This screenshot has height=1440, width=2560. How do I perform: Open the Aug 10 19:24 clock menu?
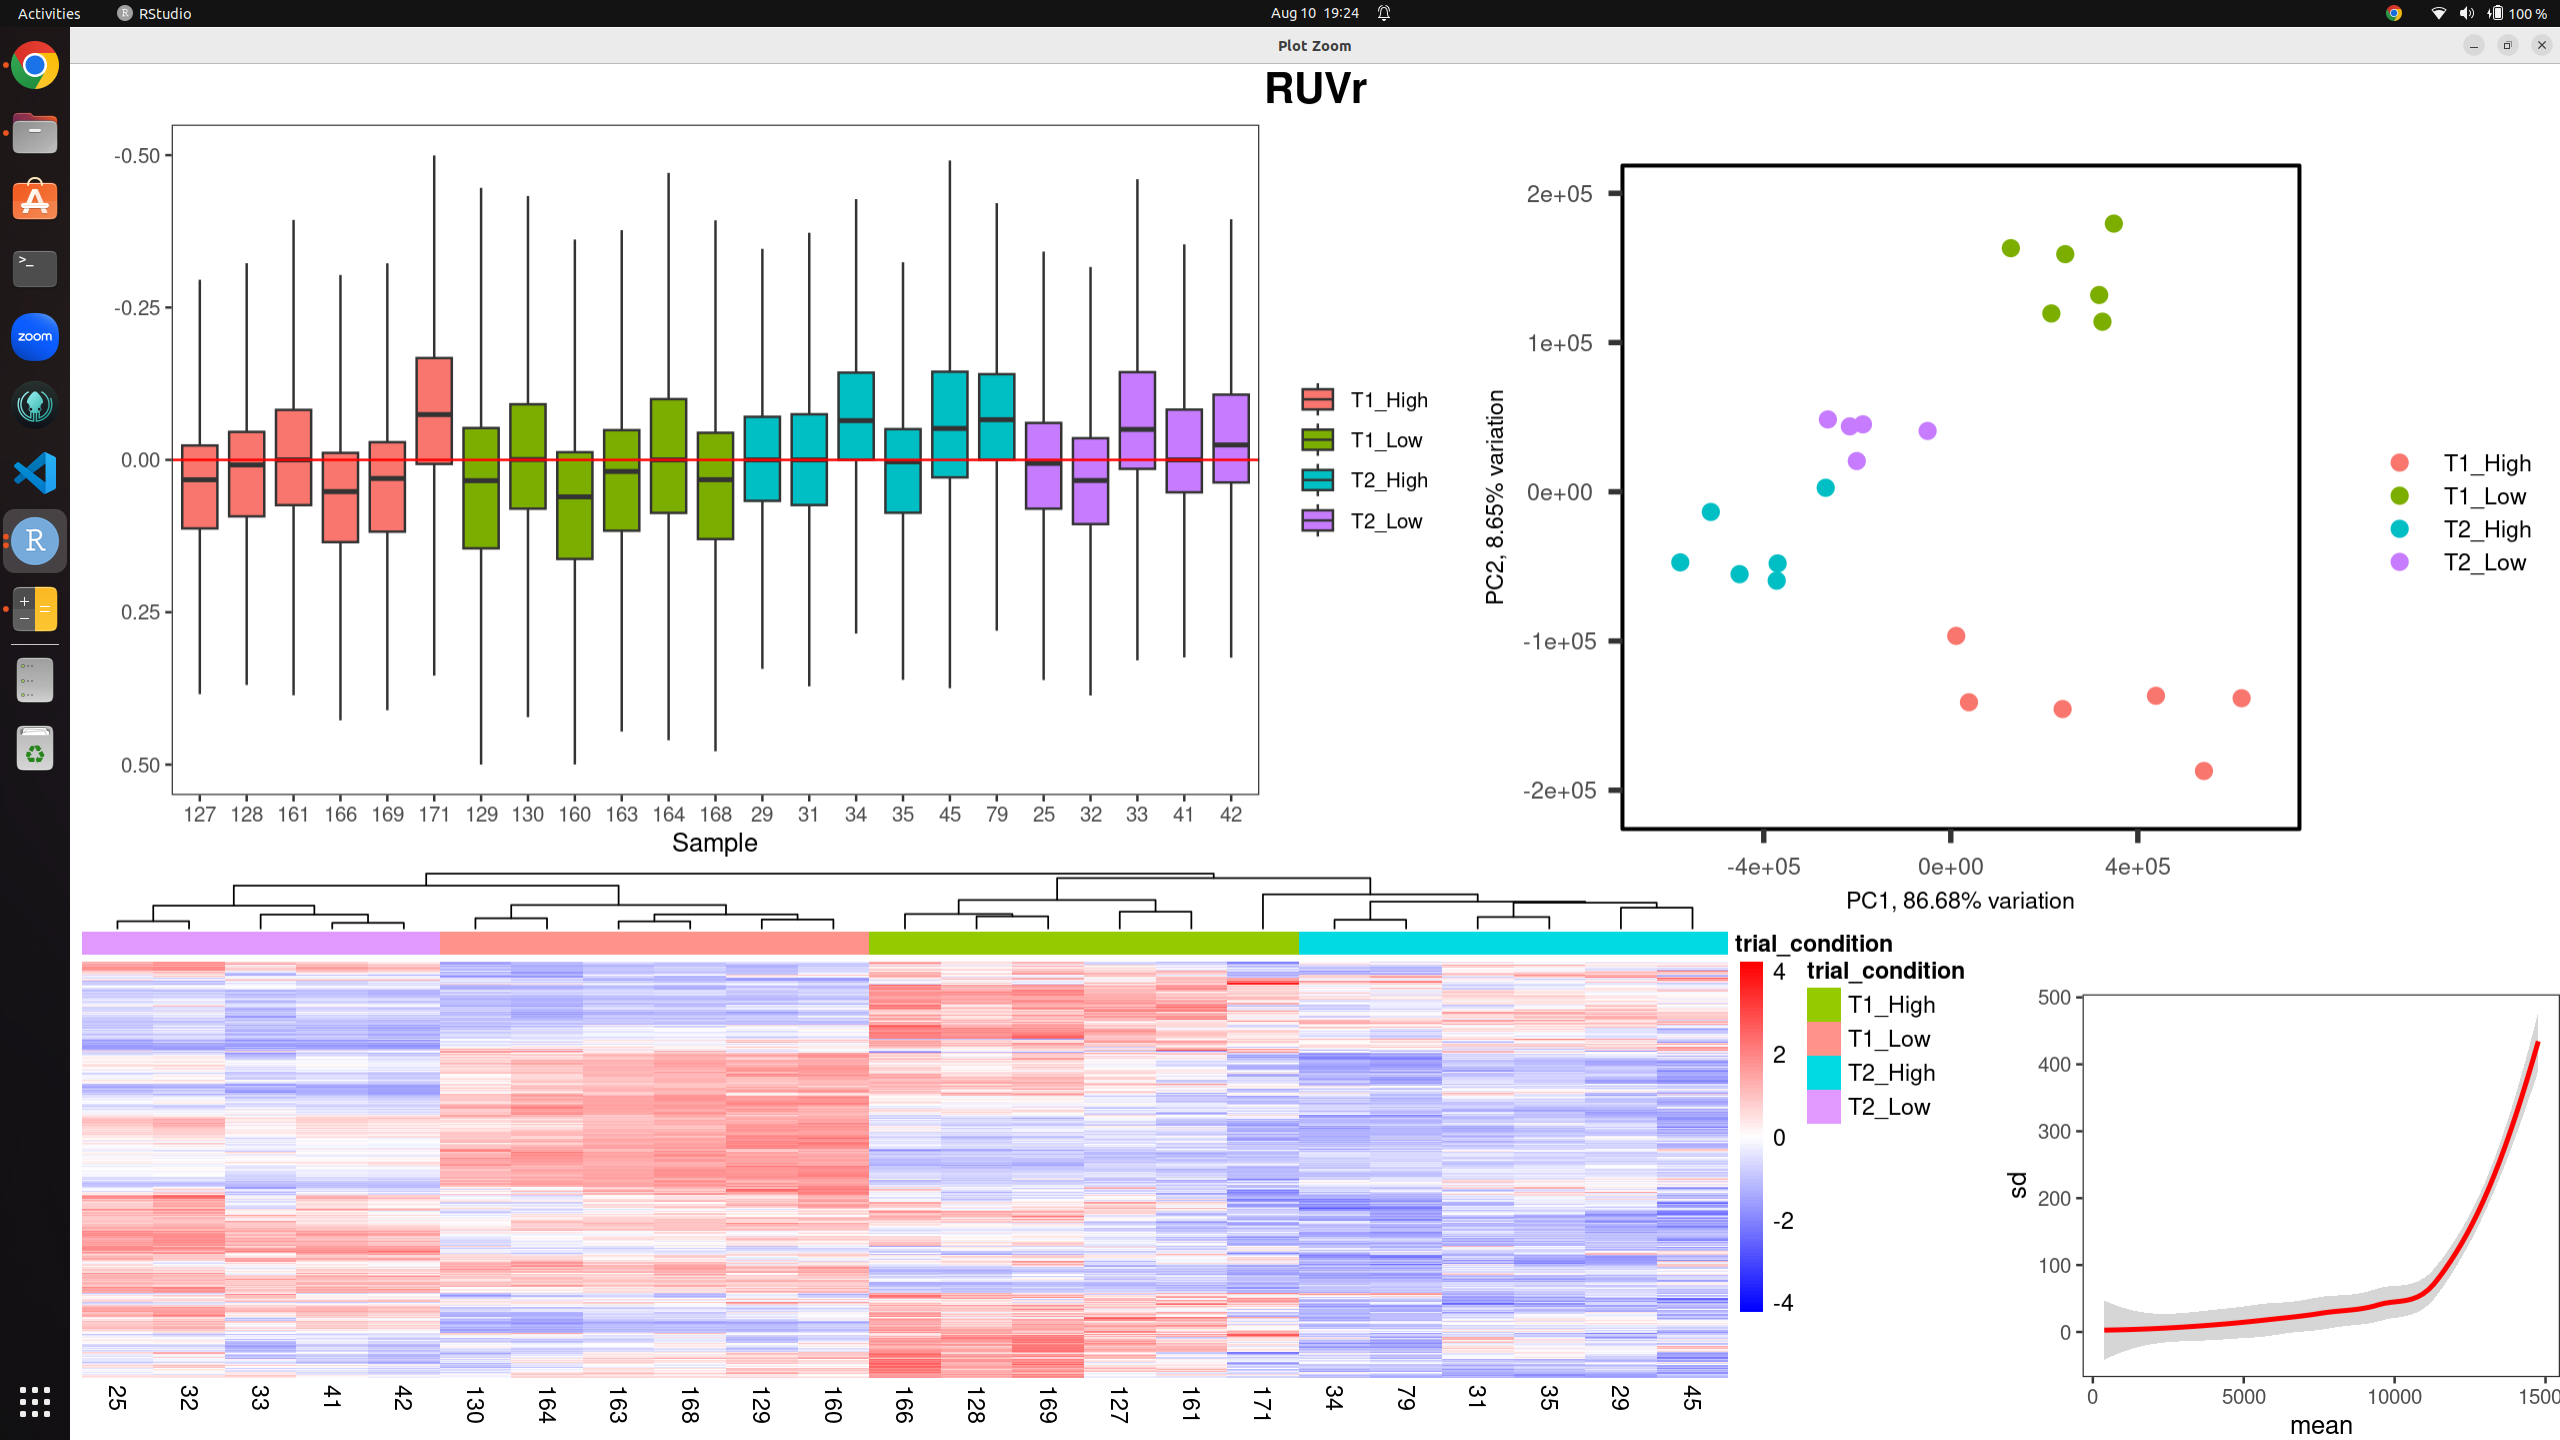point(1314,13)
